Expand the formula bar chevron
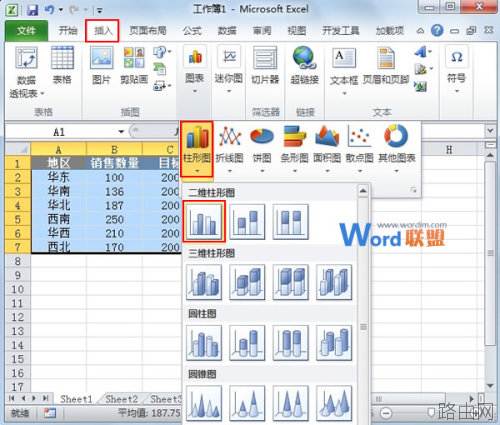The image size is (500, 425). click(490, 131)
